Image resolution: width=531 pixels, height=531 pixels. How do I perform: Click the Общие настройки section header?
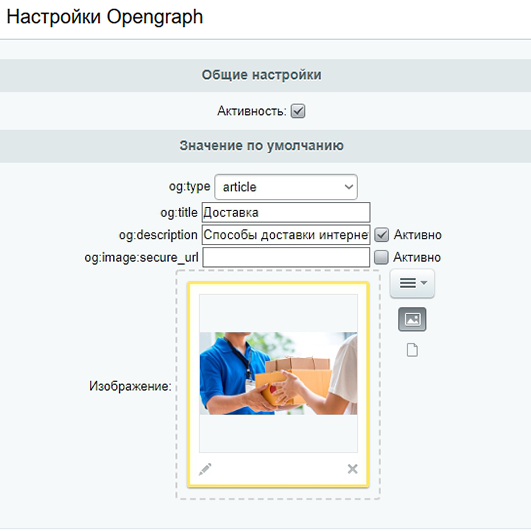(x=261, y=75)
